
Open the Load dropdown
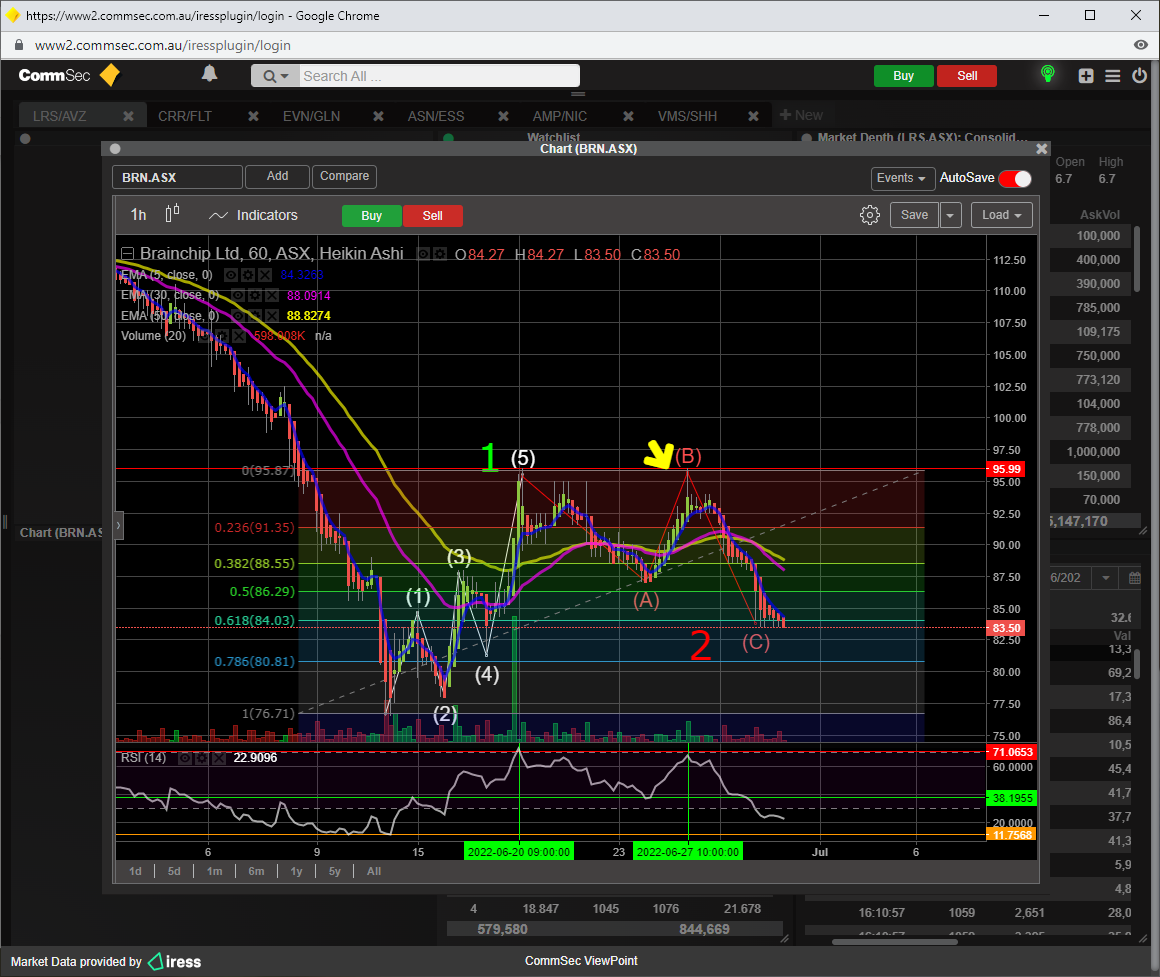click(1001, 215)
